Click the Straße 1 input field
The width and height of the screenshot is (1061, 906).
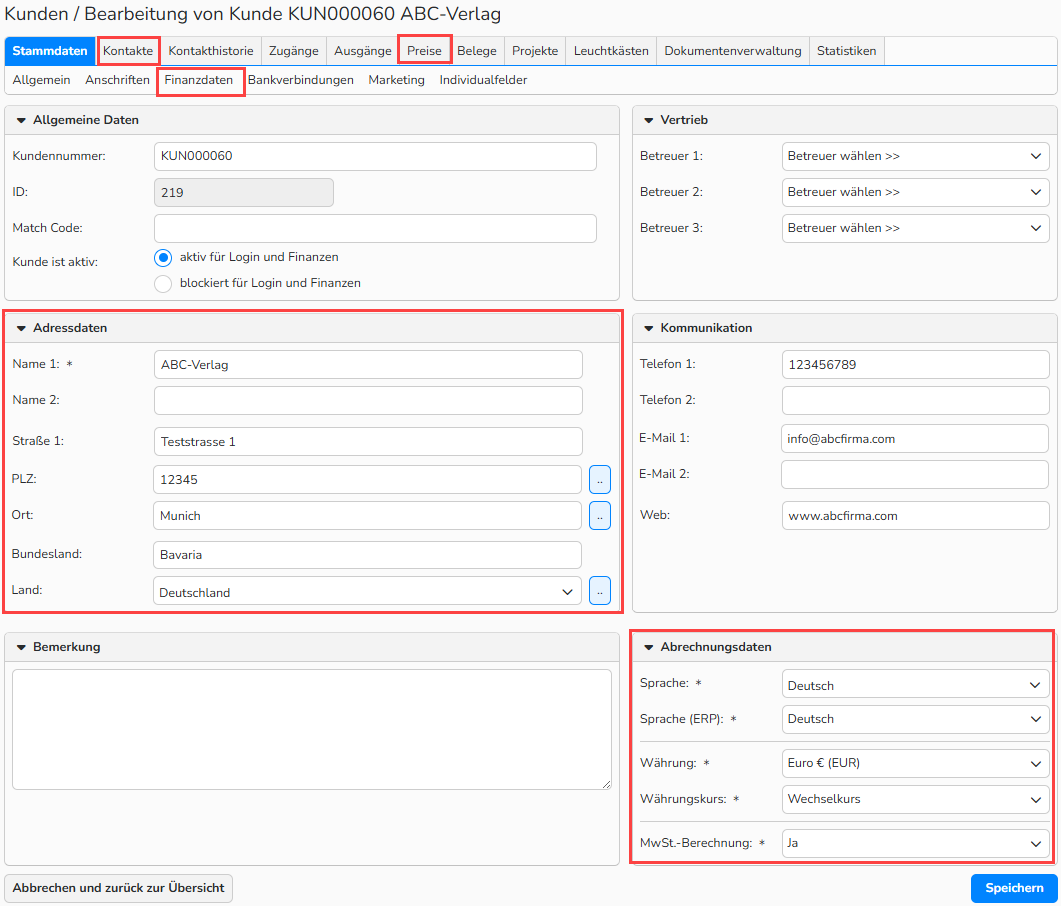[x=368, y=442]
